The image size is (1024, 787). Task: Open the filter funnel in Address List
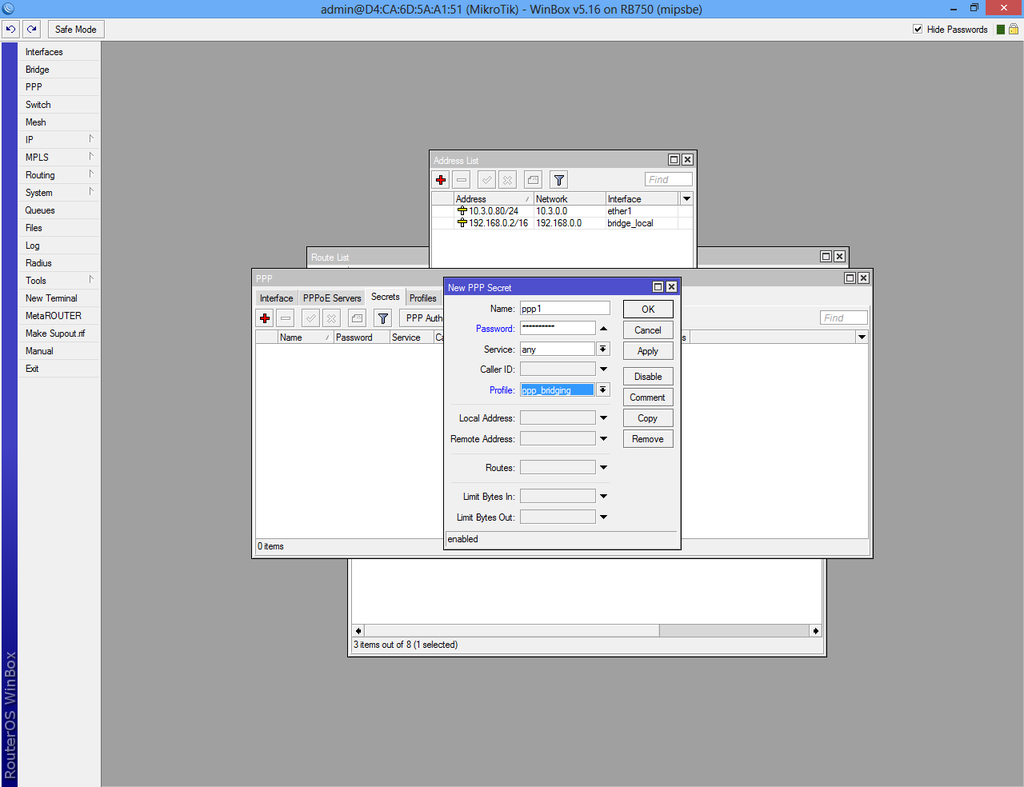(559, 180)
